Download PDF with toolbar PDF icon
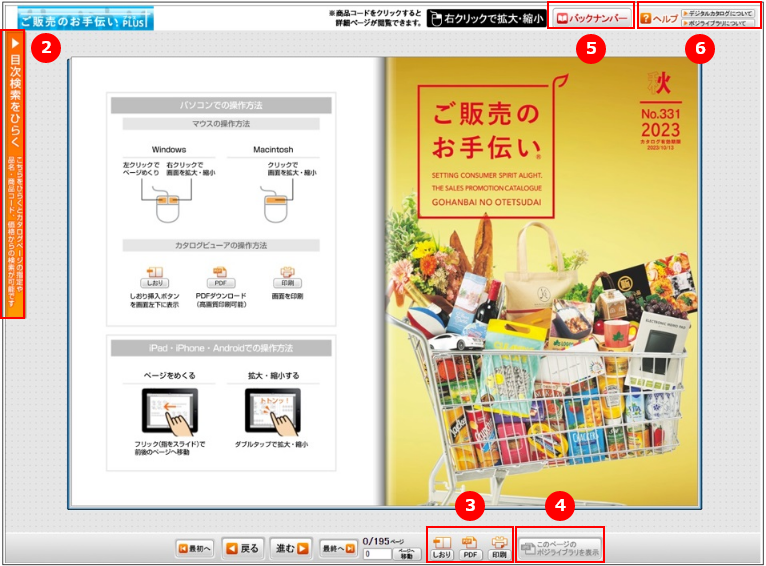 [470, 548]
